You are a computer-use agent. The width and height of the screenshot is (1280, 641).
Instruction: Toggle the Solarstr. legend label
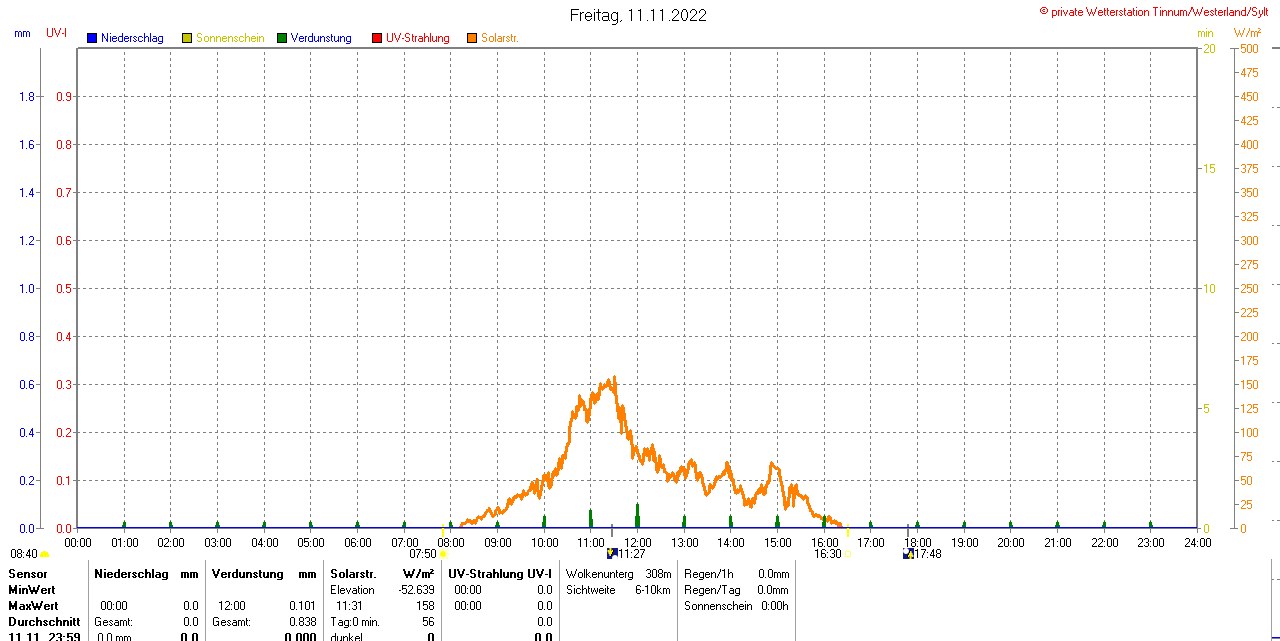[500, 38]
